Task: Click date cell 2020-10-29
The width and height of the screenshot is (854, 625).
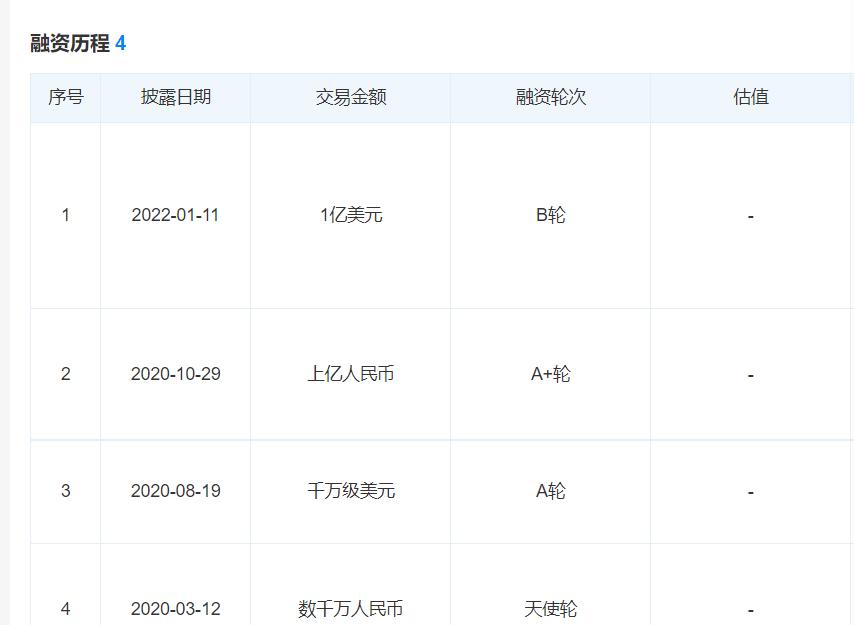Action: (x=175, y=374)
